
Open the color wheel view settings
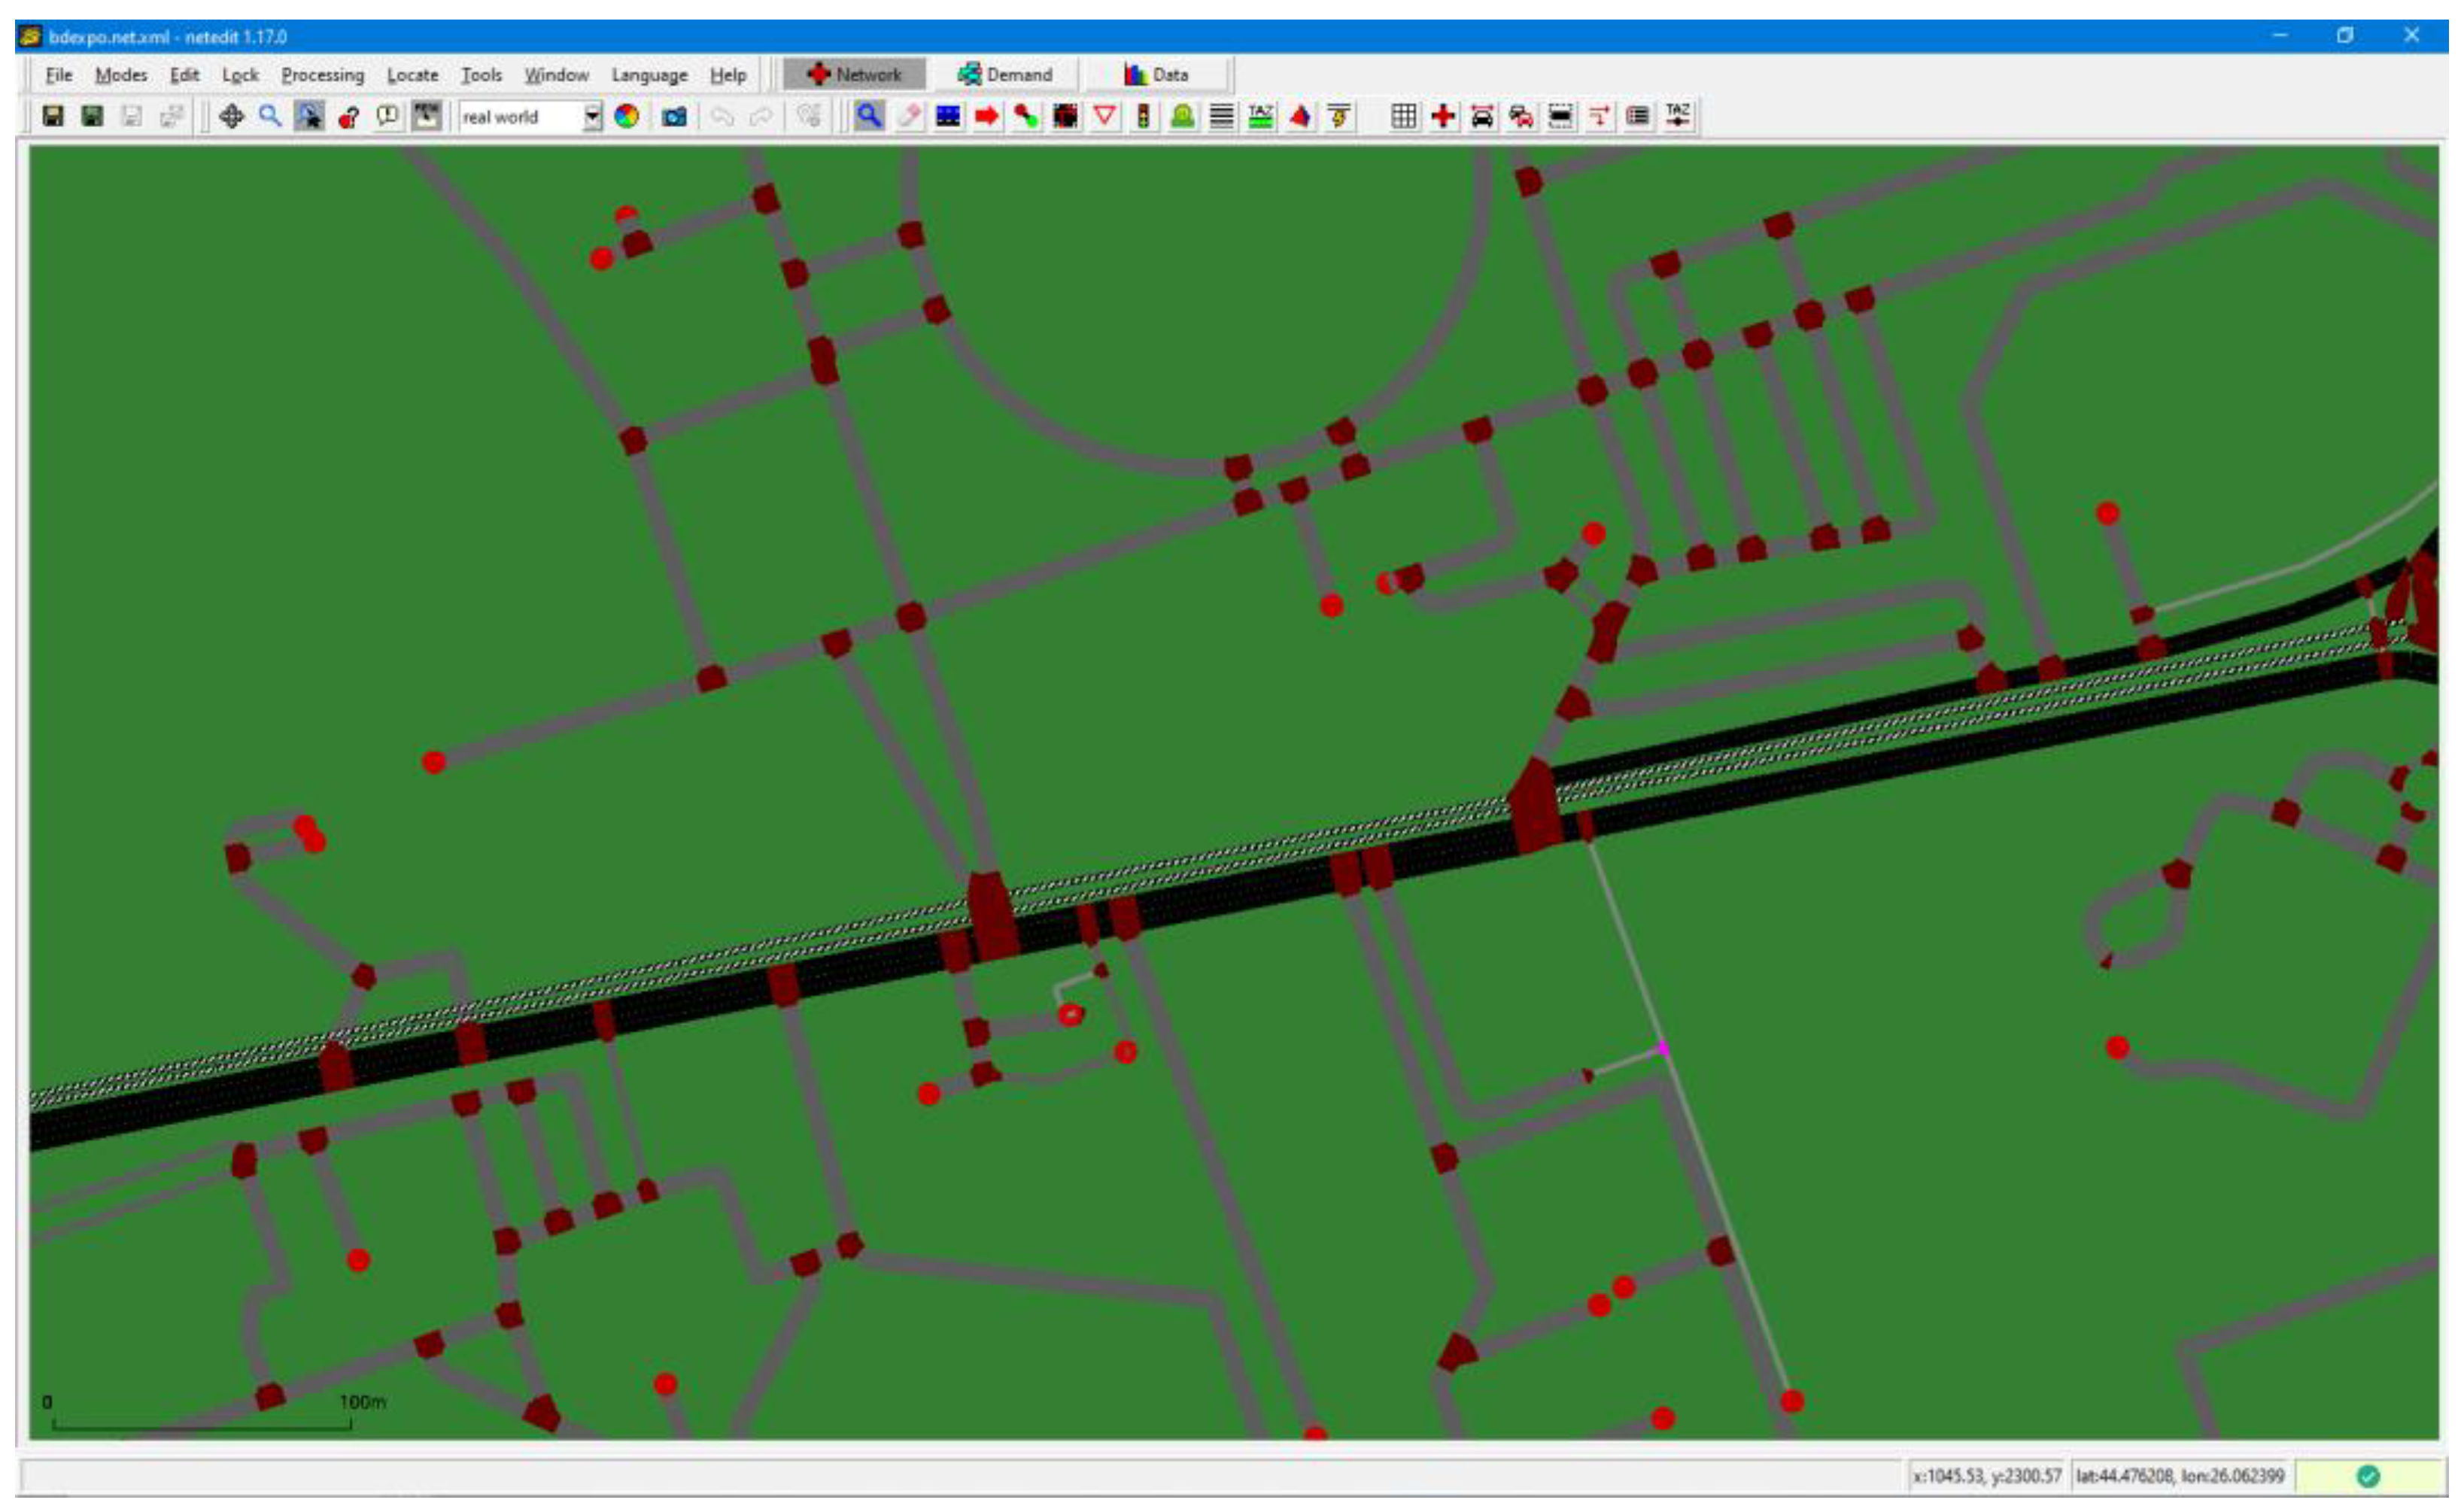(626, 117)
